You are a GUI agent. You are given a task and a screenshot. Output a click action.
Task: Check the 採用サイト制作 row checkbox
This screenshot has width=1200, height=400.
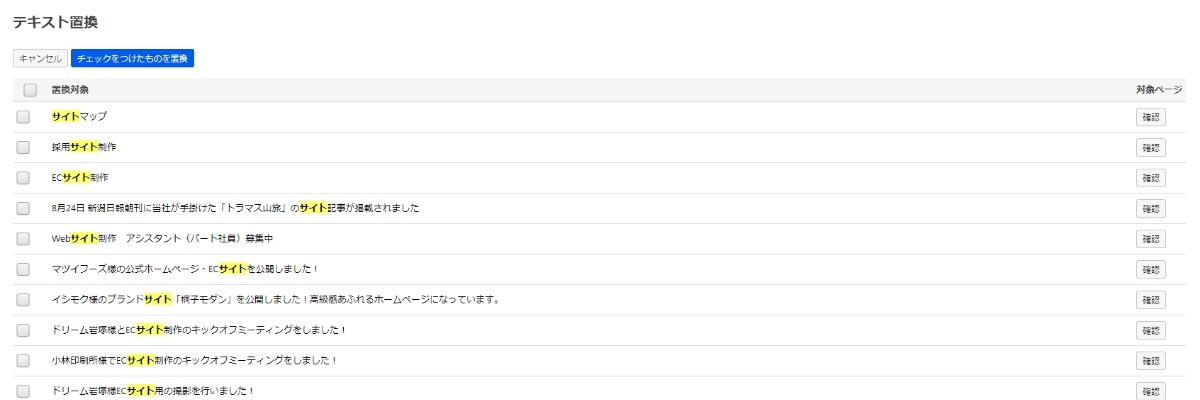pyautogui.click(x=23, y=147)
